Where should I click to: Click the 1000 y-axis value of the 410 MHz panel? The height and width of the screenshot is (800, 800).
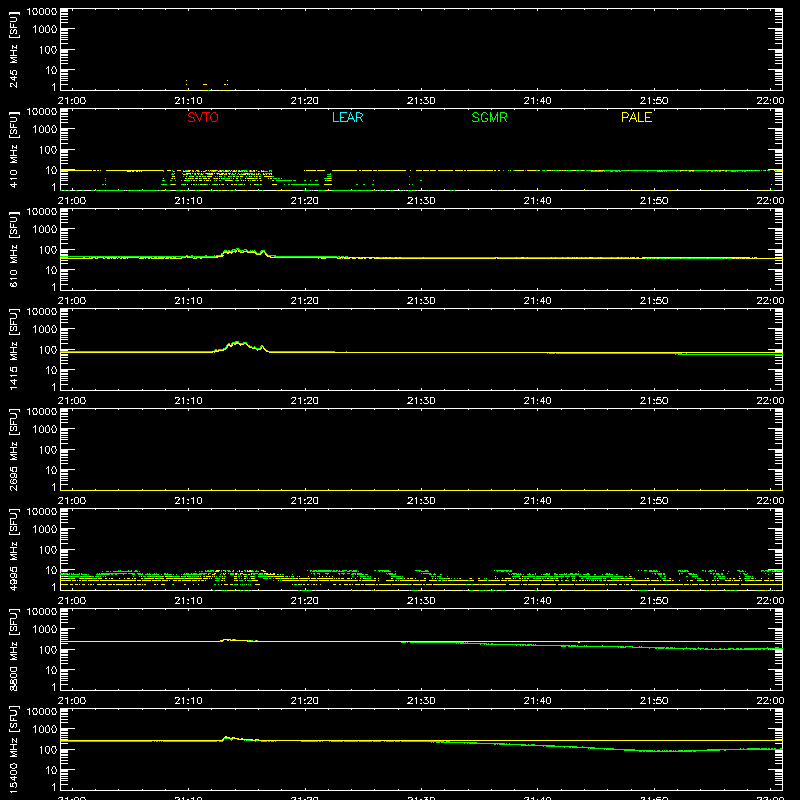pos(45,130)
